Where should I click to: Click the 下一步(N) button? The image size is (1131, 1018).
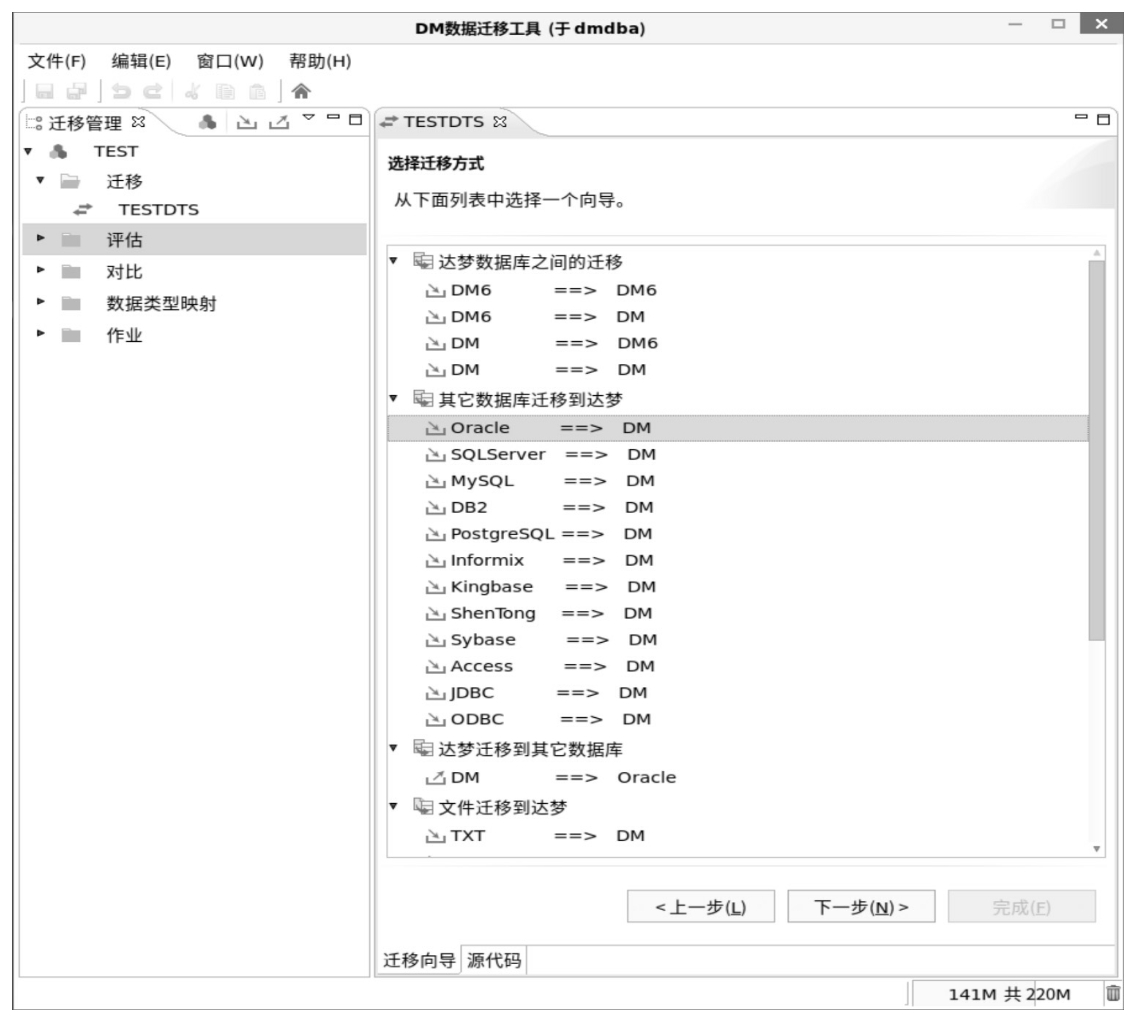[x=848, y=907]
